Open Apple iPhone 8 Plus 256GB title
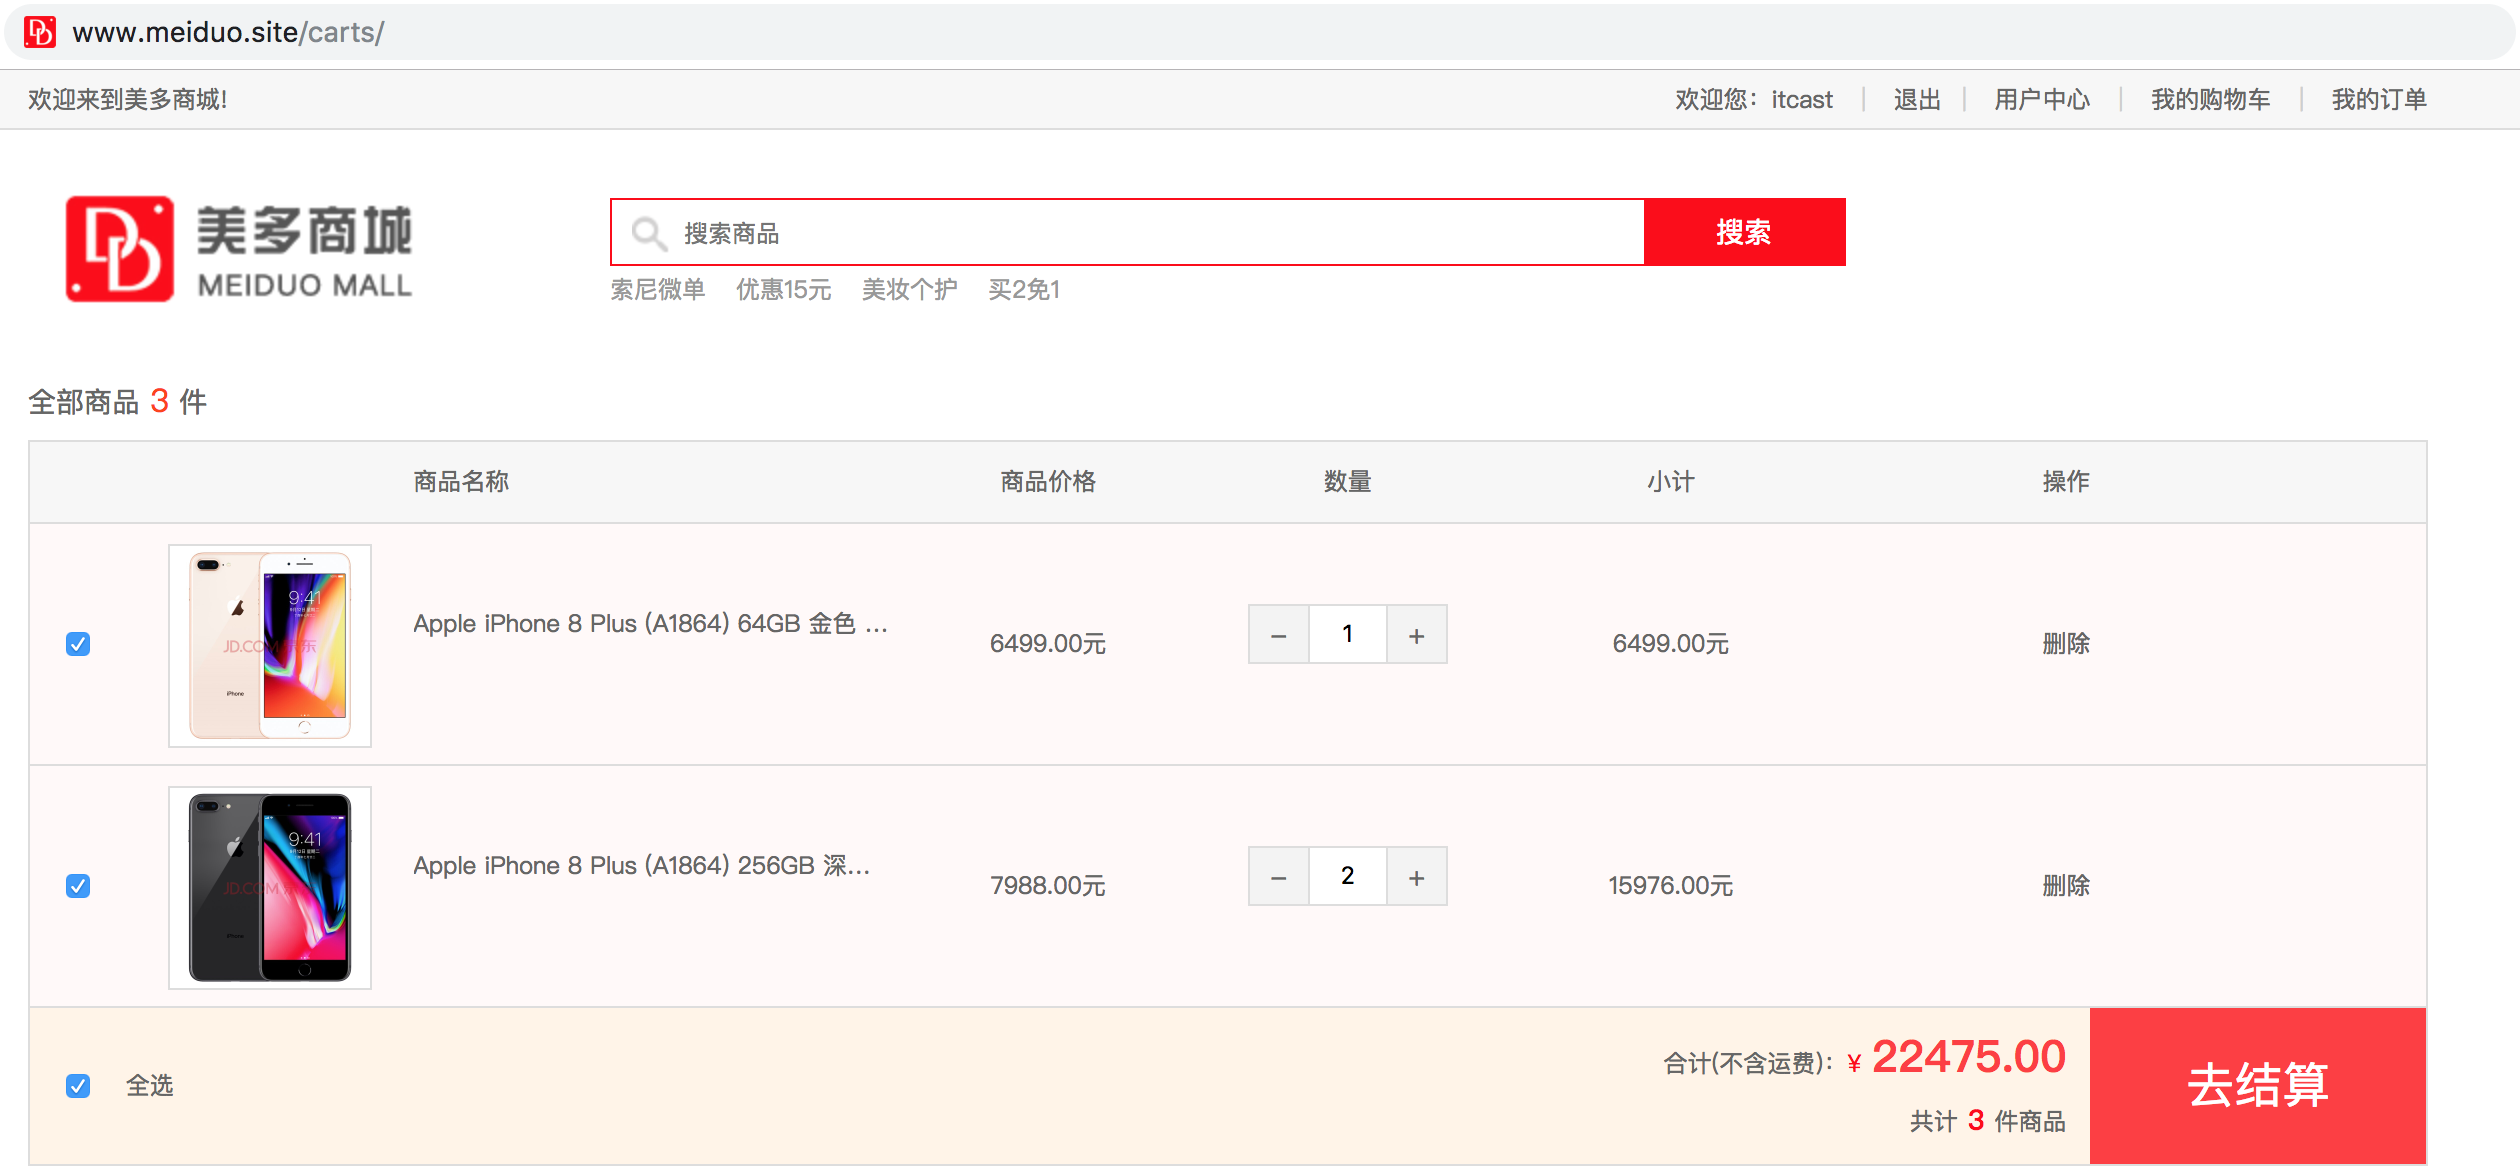The width and height of the screenshot is (2520, 1170). (x=642, y=866)
